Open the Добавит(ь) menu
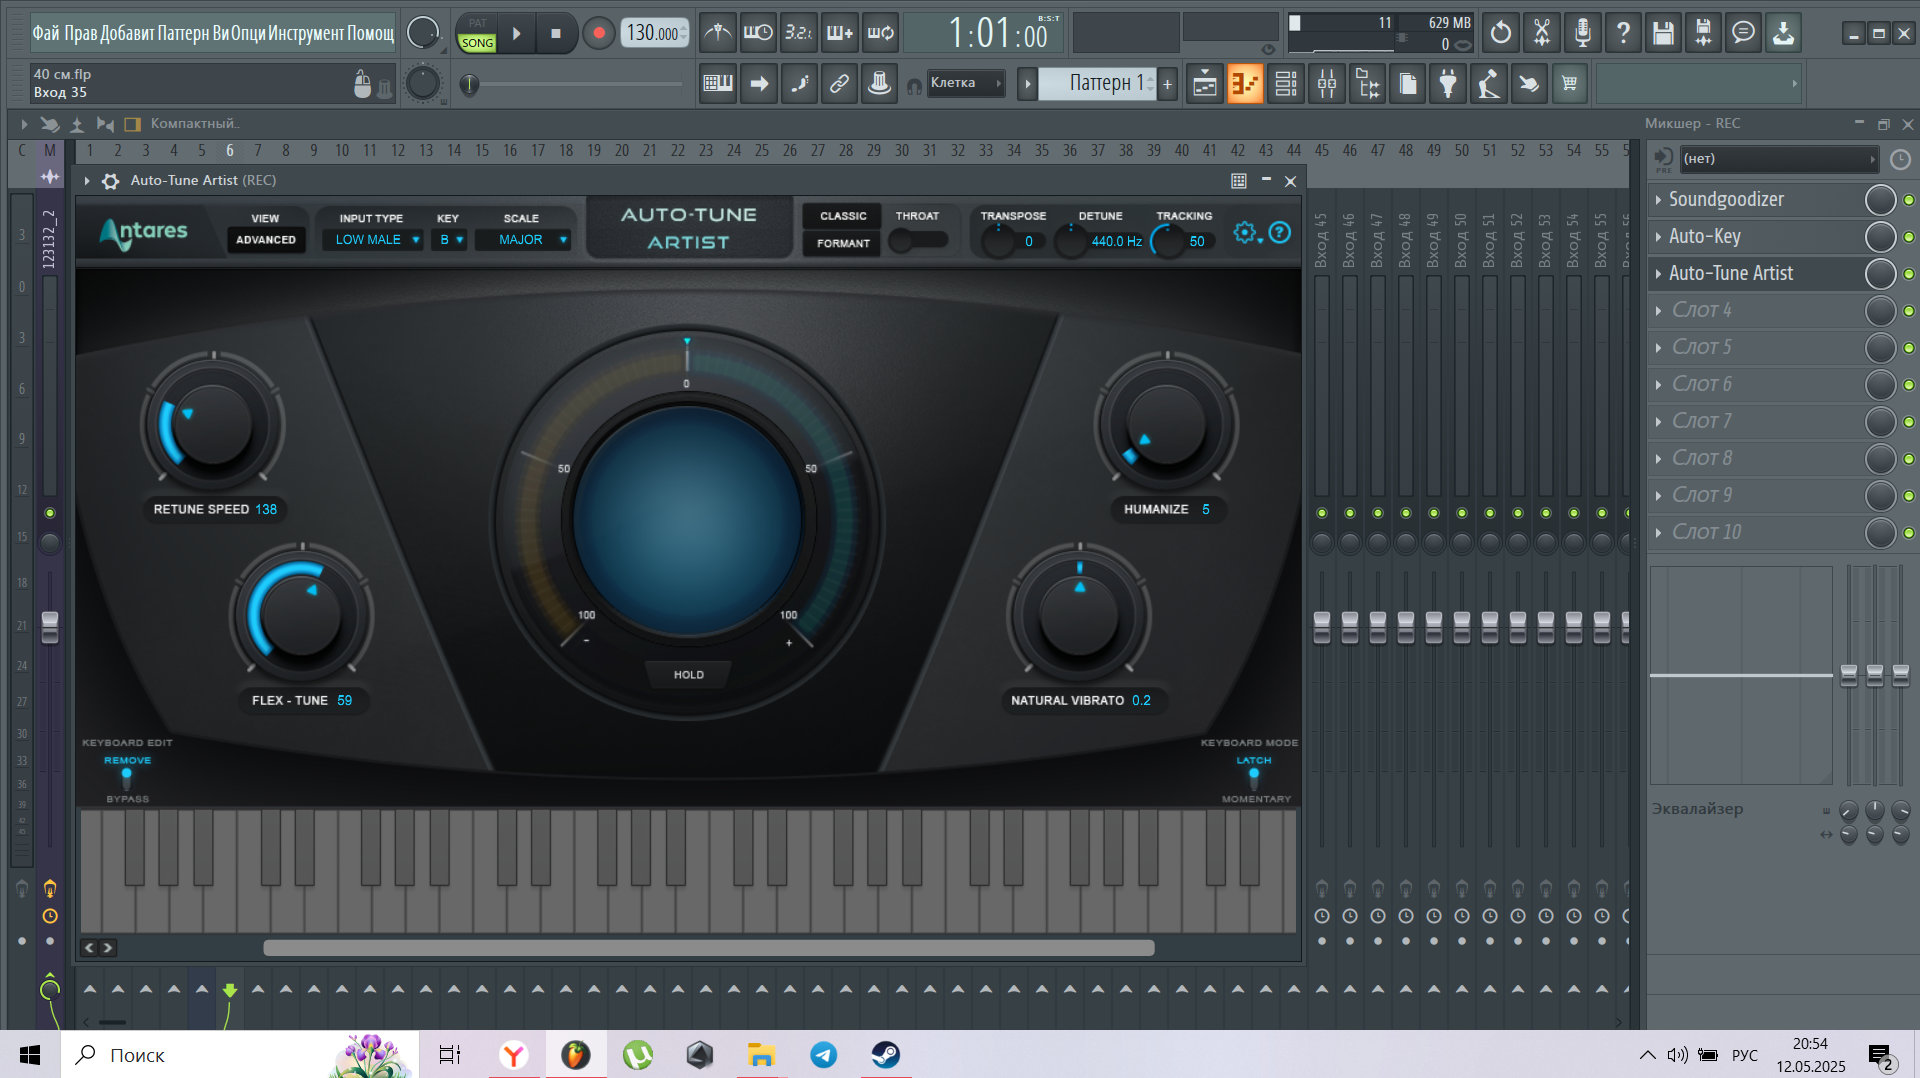The height and width of the screenshot is (1078, 1920). point(127,33)
